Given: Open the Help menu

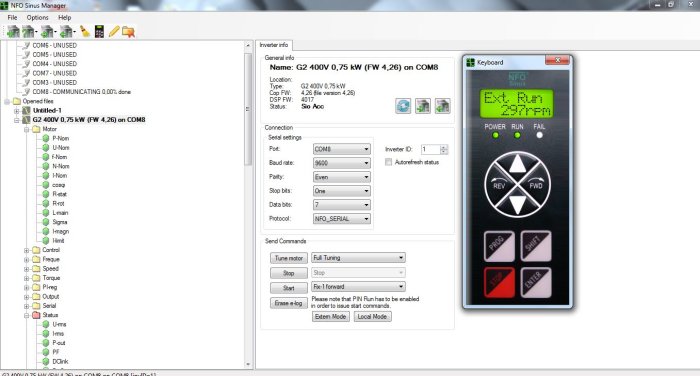Looking at the screenshot, I should click(64, 17).
